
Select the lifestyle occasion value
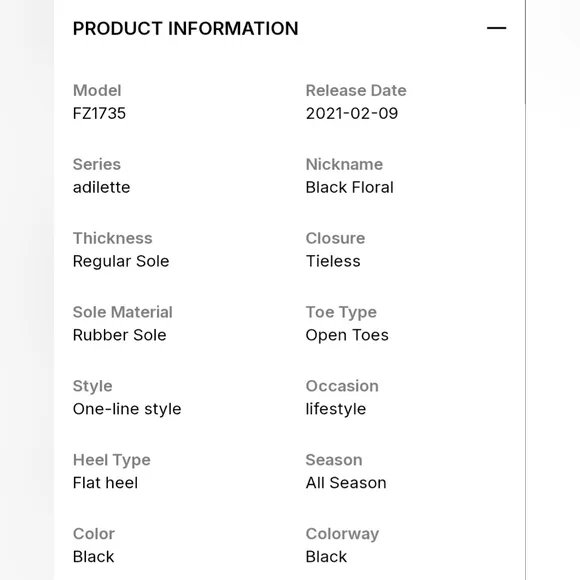336,409
